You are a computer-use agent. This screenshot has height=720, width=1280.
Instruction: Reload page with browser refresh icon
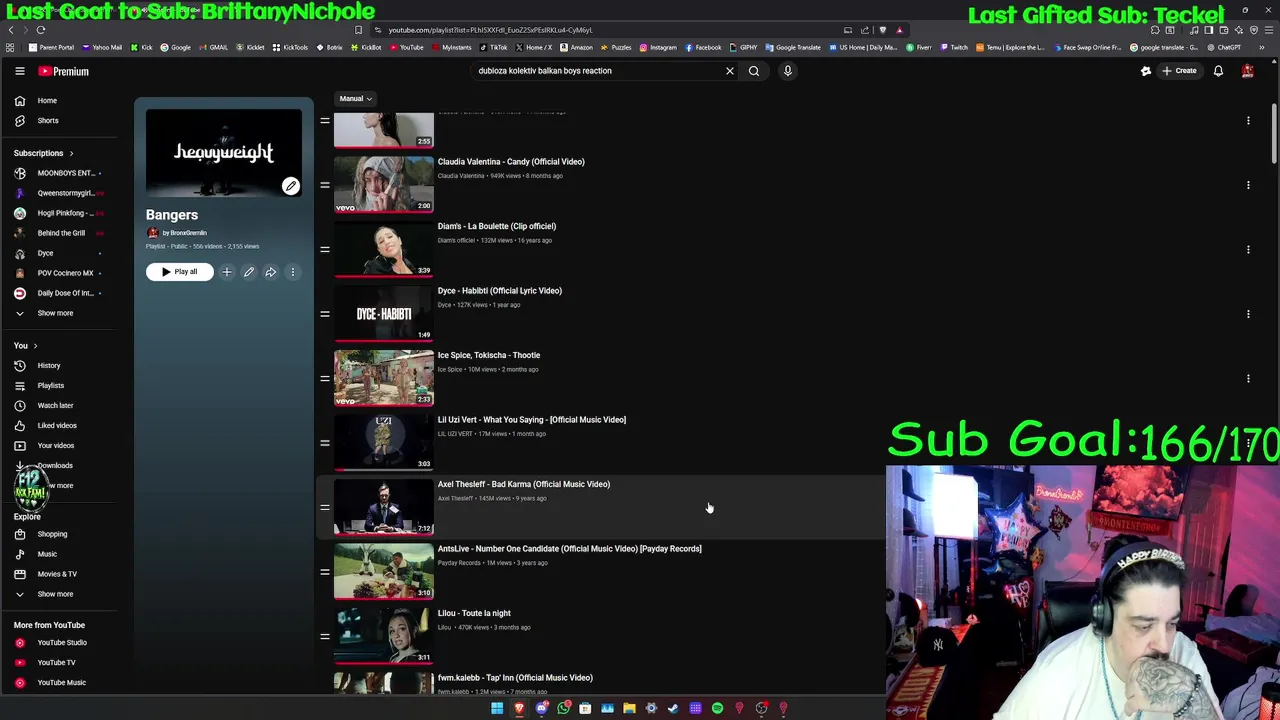coord(41,30)
